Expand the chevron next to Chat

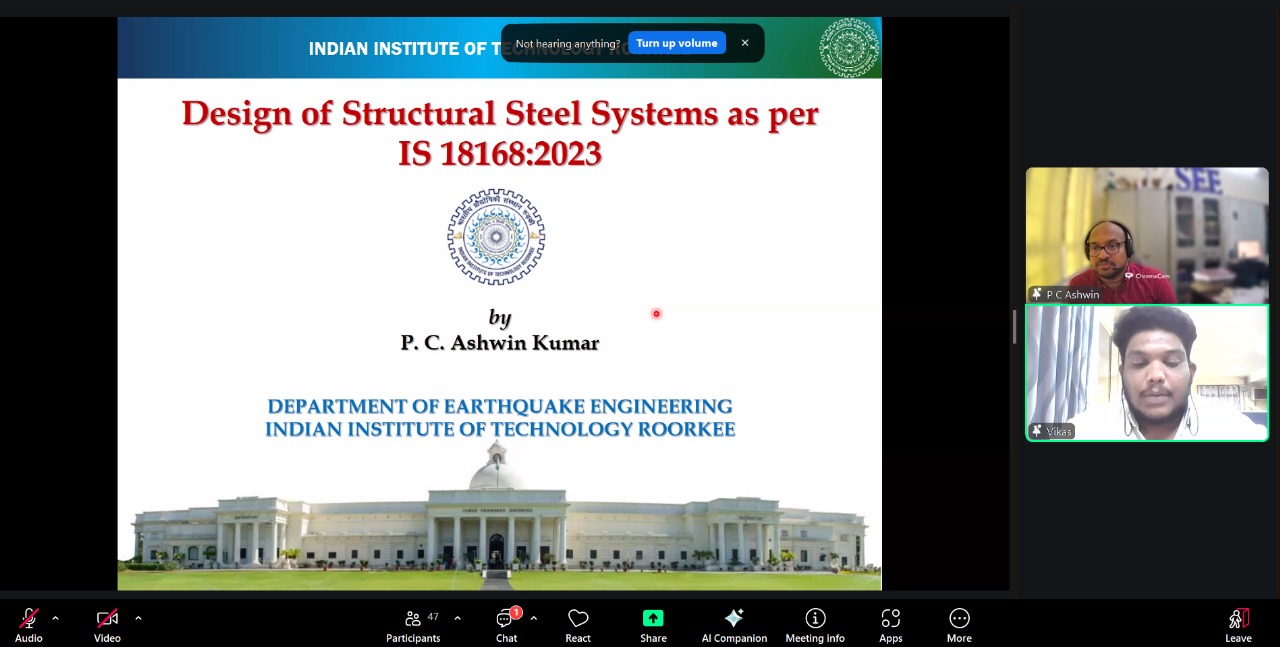click(533, 618)
